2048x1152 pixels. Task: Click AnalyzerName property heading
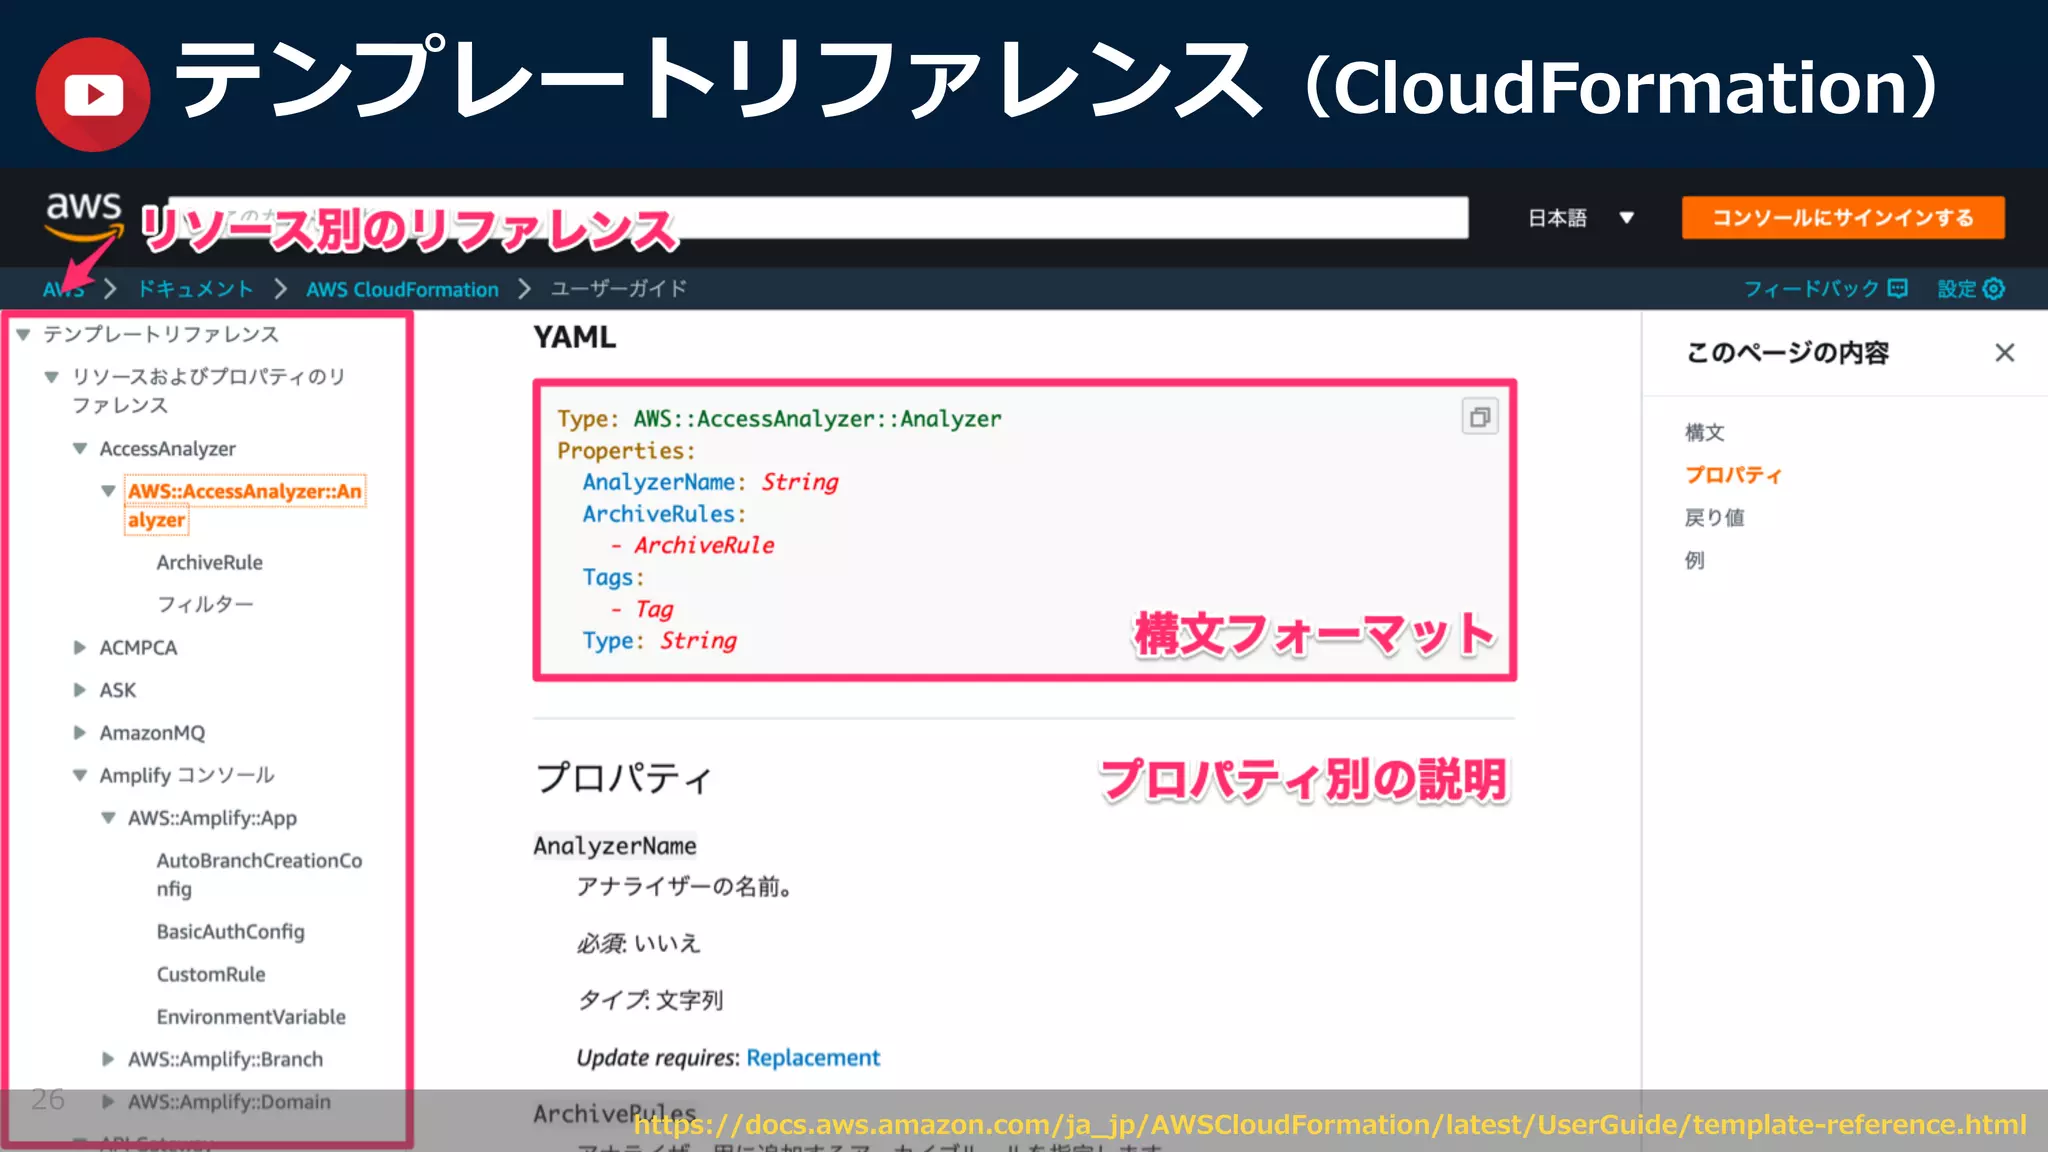[x=615, y=846]
